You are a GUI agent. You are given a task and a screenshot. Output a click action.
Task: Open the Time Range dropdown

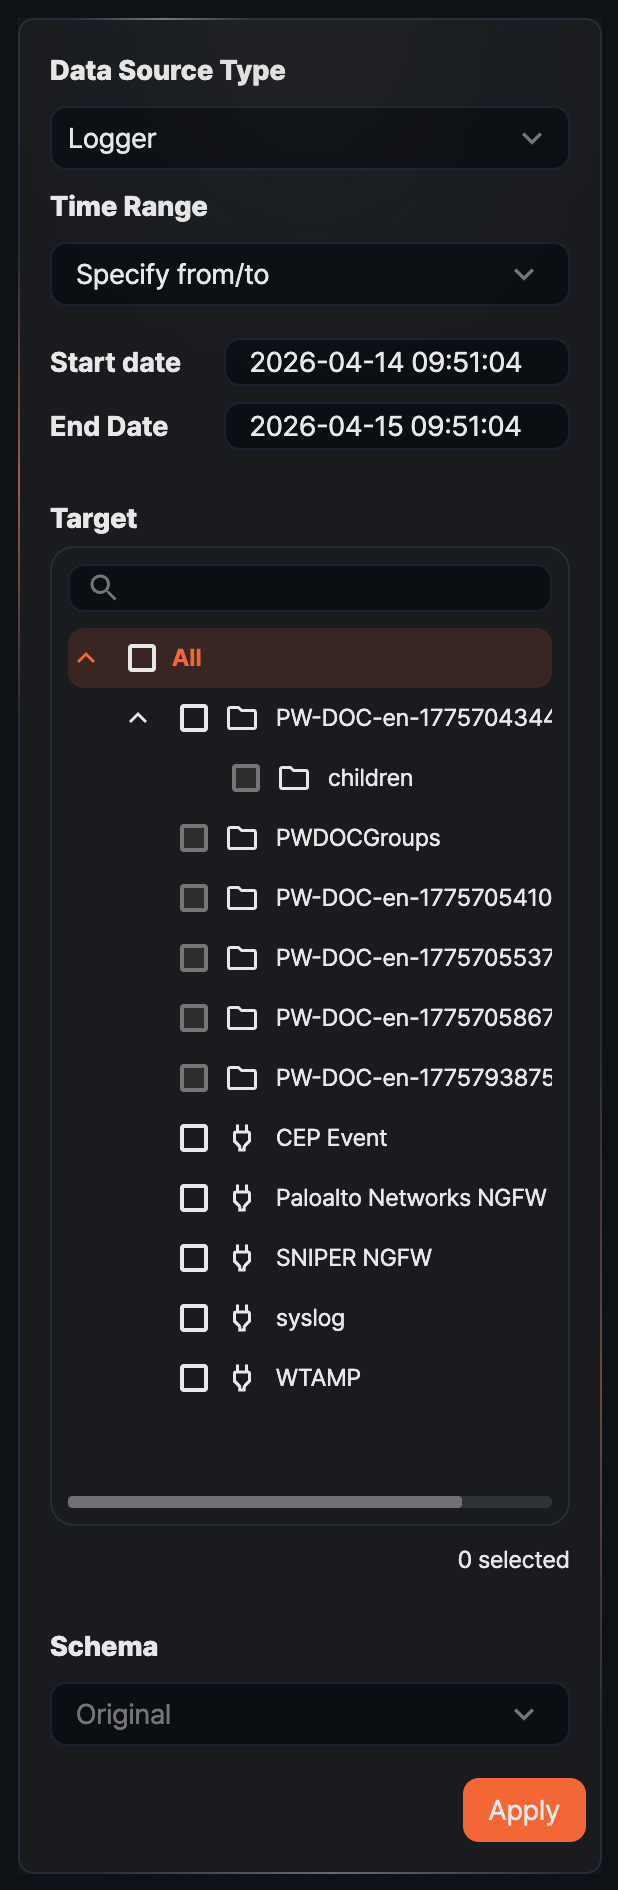[310, 274]
